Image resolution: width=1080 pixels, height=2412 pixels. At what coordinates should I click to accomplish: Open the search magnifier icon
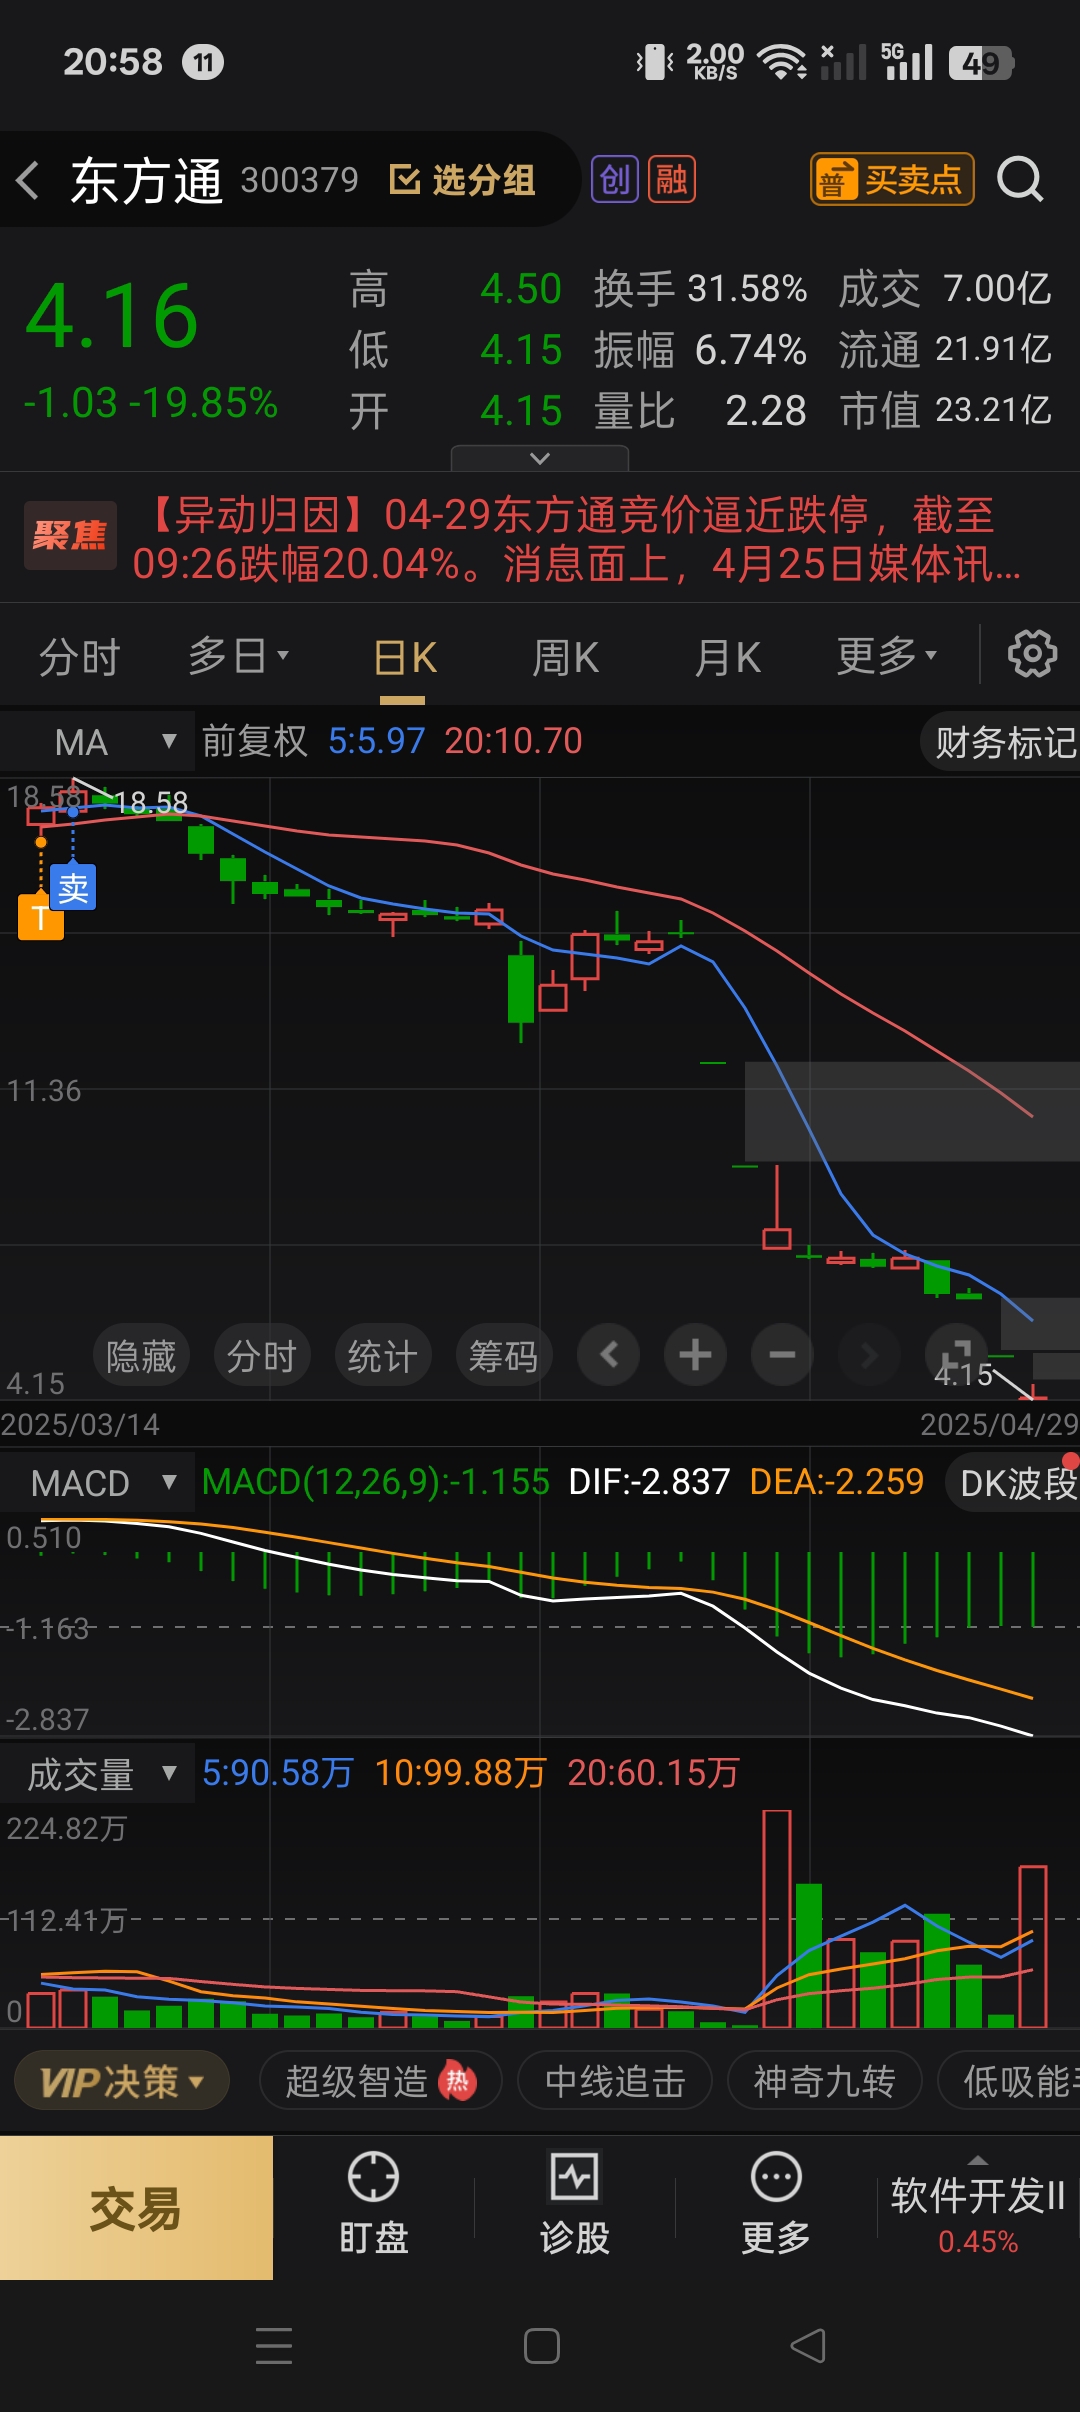(1020, 180)
